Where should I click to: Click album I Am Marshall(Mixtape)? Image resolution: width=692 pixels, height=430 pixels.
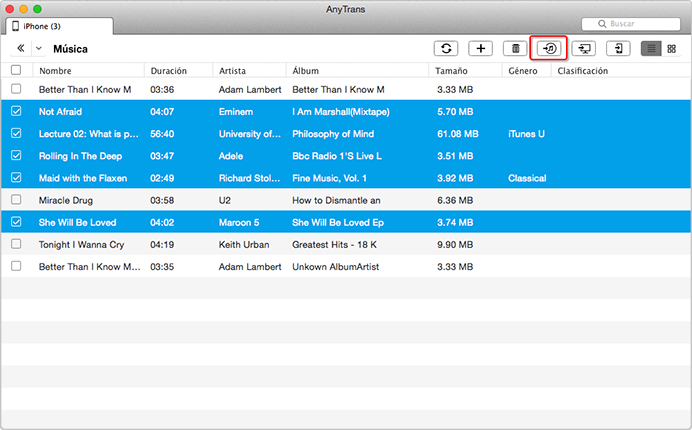(341, 112)
